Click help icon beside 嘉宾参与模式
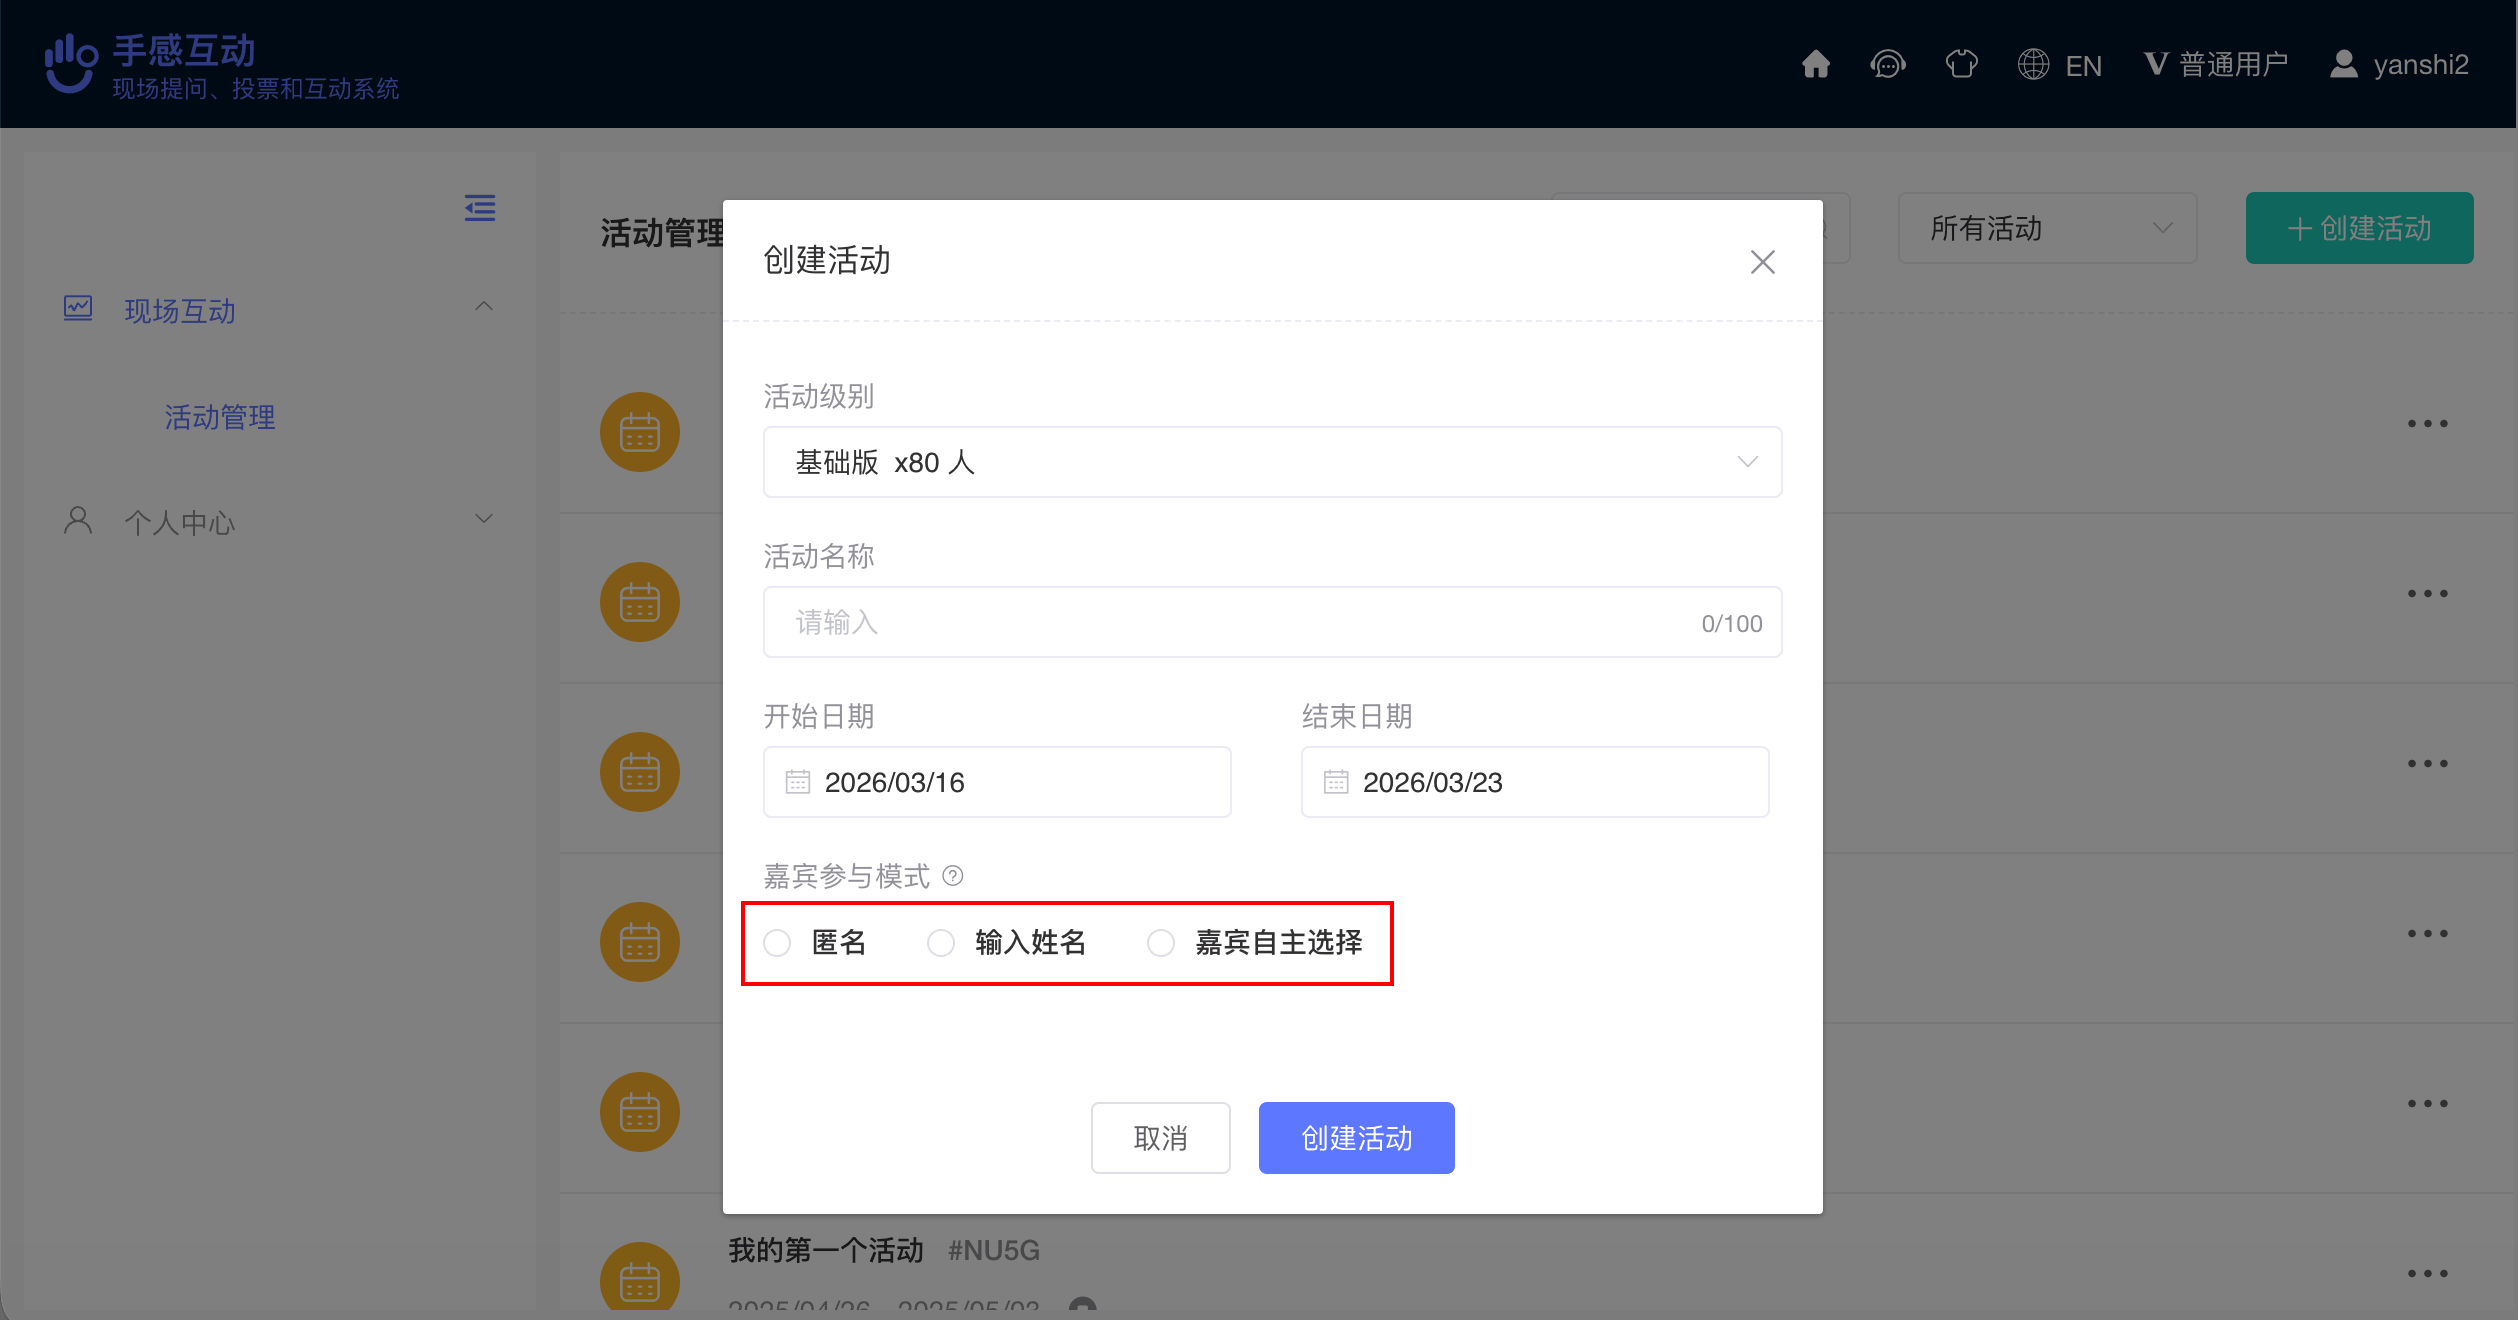Screen dimensions: 2518x1320 [953, 876]
